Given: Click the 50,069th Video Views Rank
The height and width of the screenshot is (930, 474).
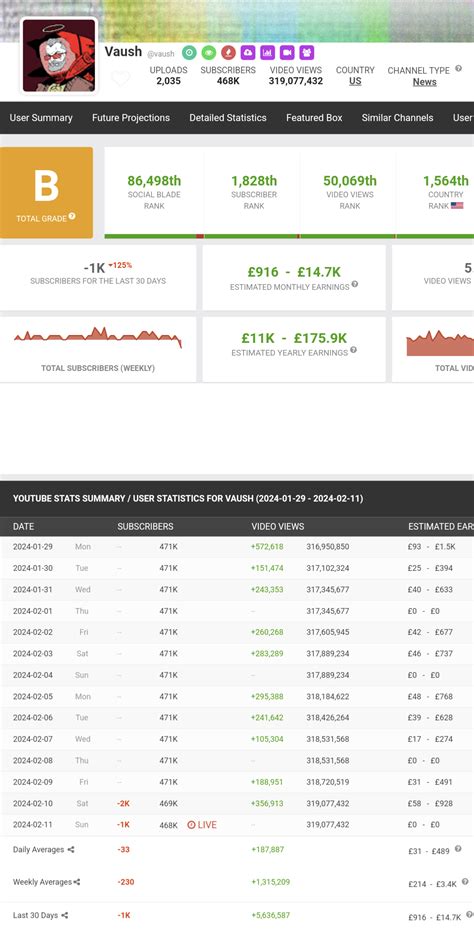Looking at the screenshot, I should click(350, 180).
